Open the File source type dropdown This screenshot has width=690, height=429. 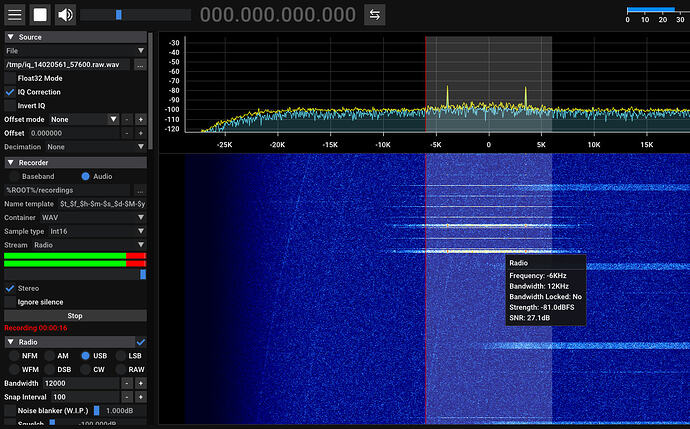(x=75, y=51)
